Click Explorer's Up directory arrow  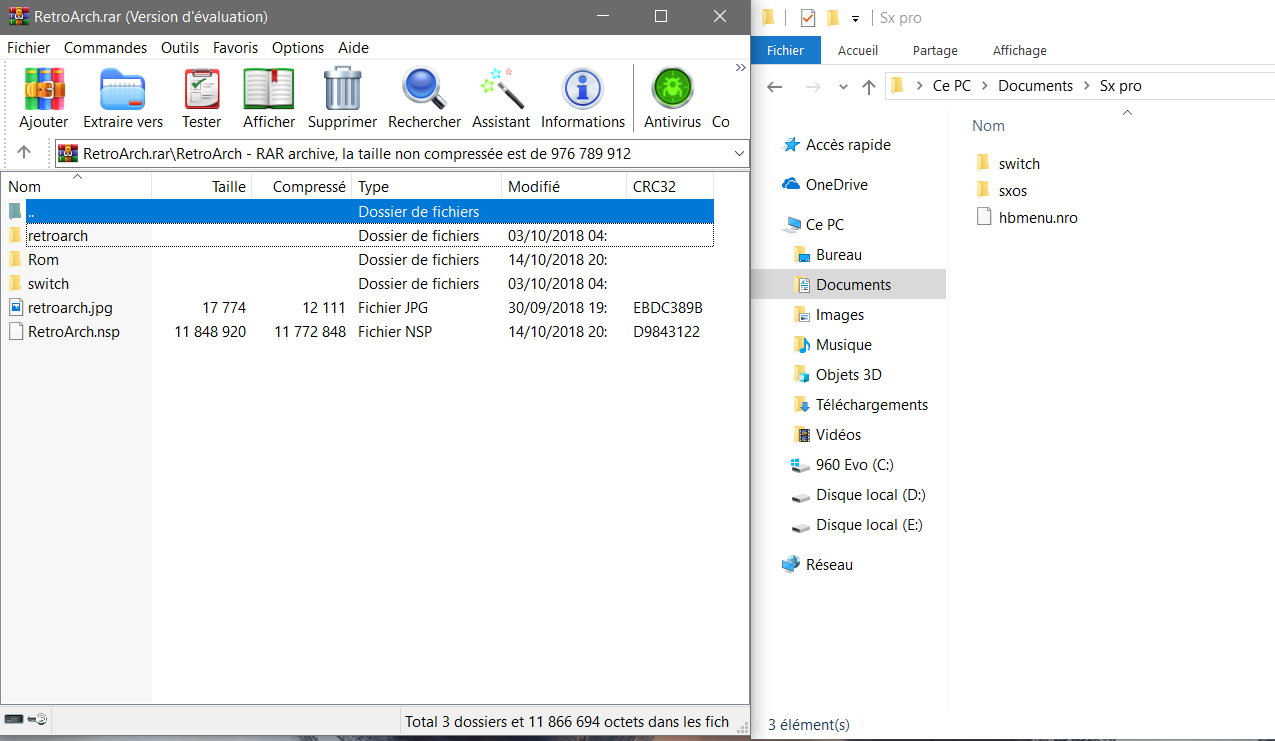[x=869, y=87]
